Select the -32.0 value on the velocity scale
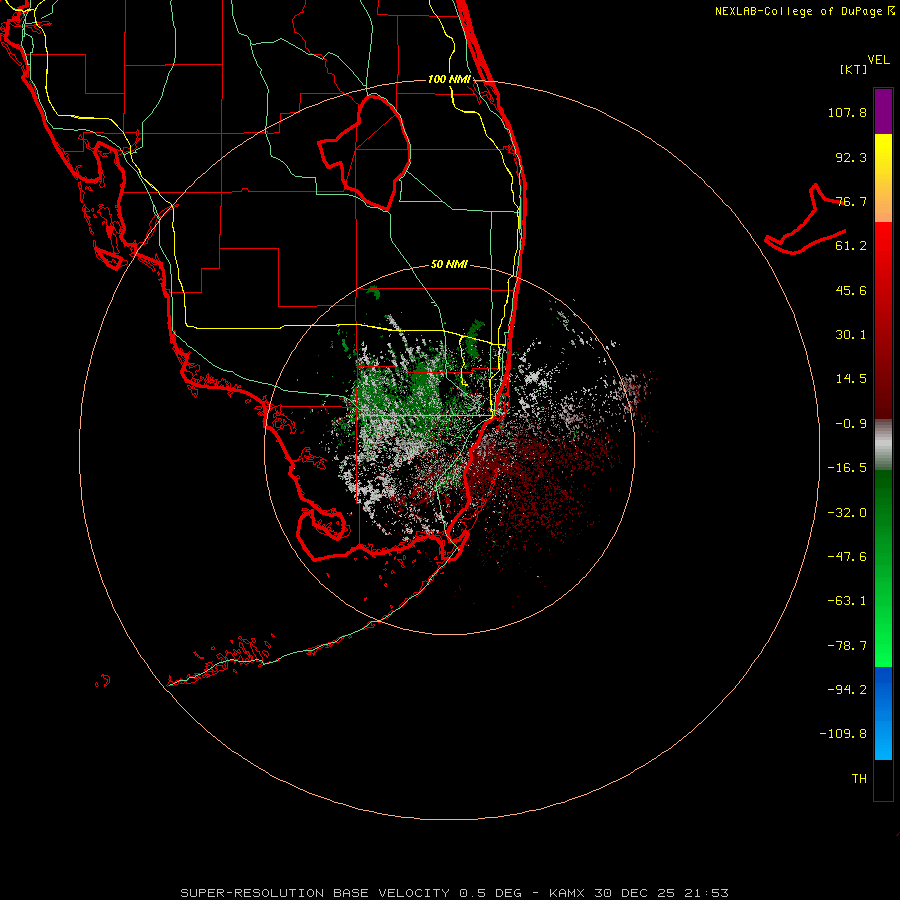 847,513
